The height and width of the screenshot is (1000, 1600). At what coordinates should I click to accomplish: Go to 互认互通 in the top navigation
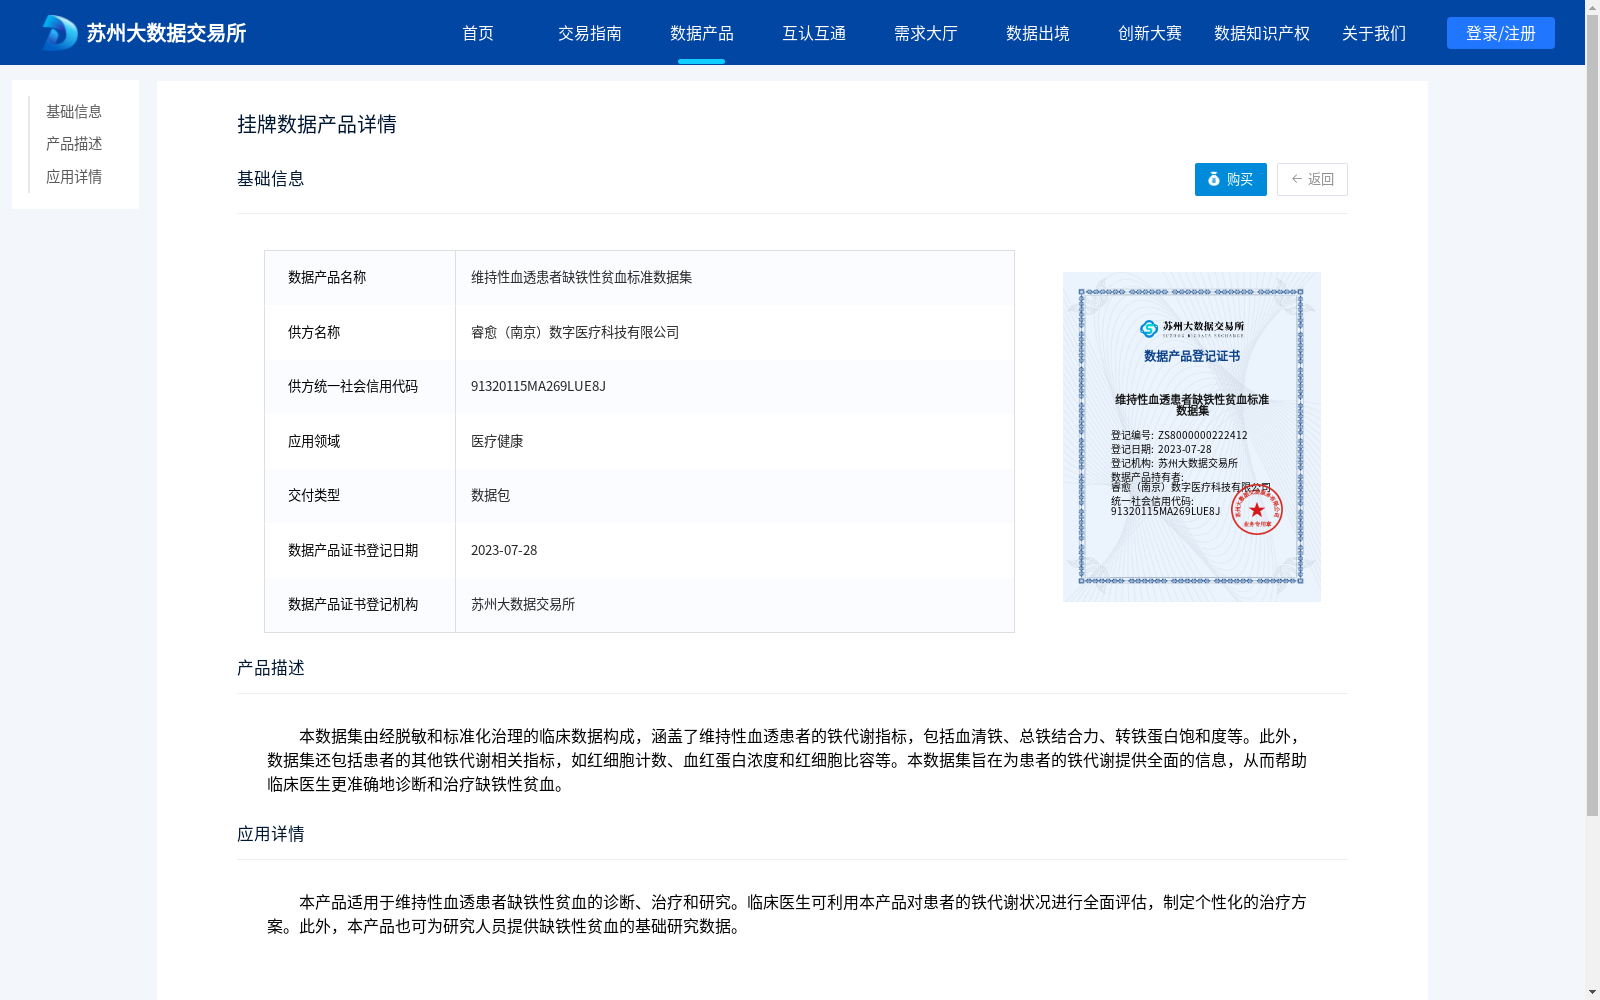tap(814, 33)
